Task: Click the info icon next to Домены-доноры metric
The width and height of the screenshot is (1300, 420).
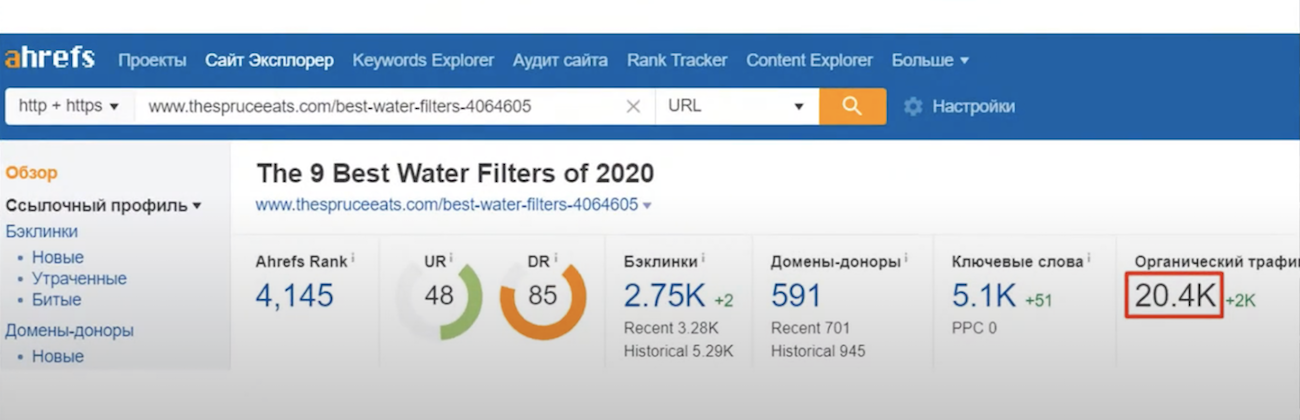Action: click(x=906, y=260)
